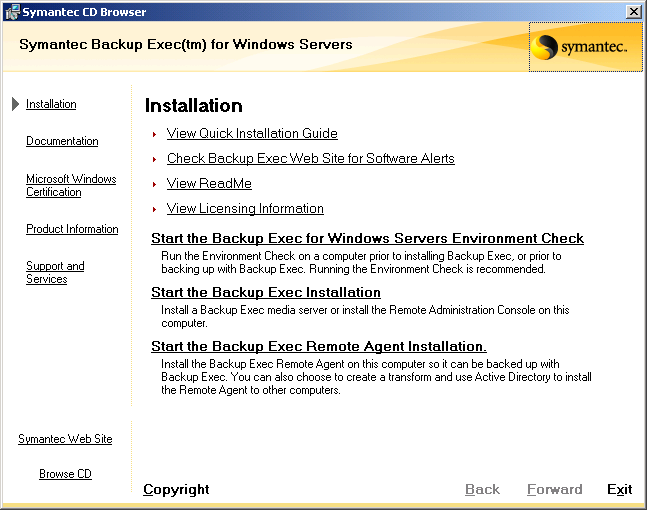Start the Backup Exec Environment Check
The width and height of the screenshot is (647, 510).
[x=367, y=238]
